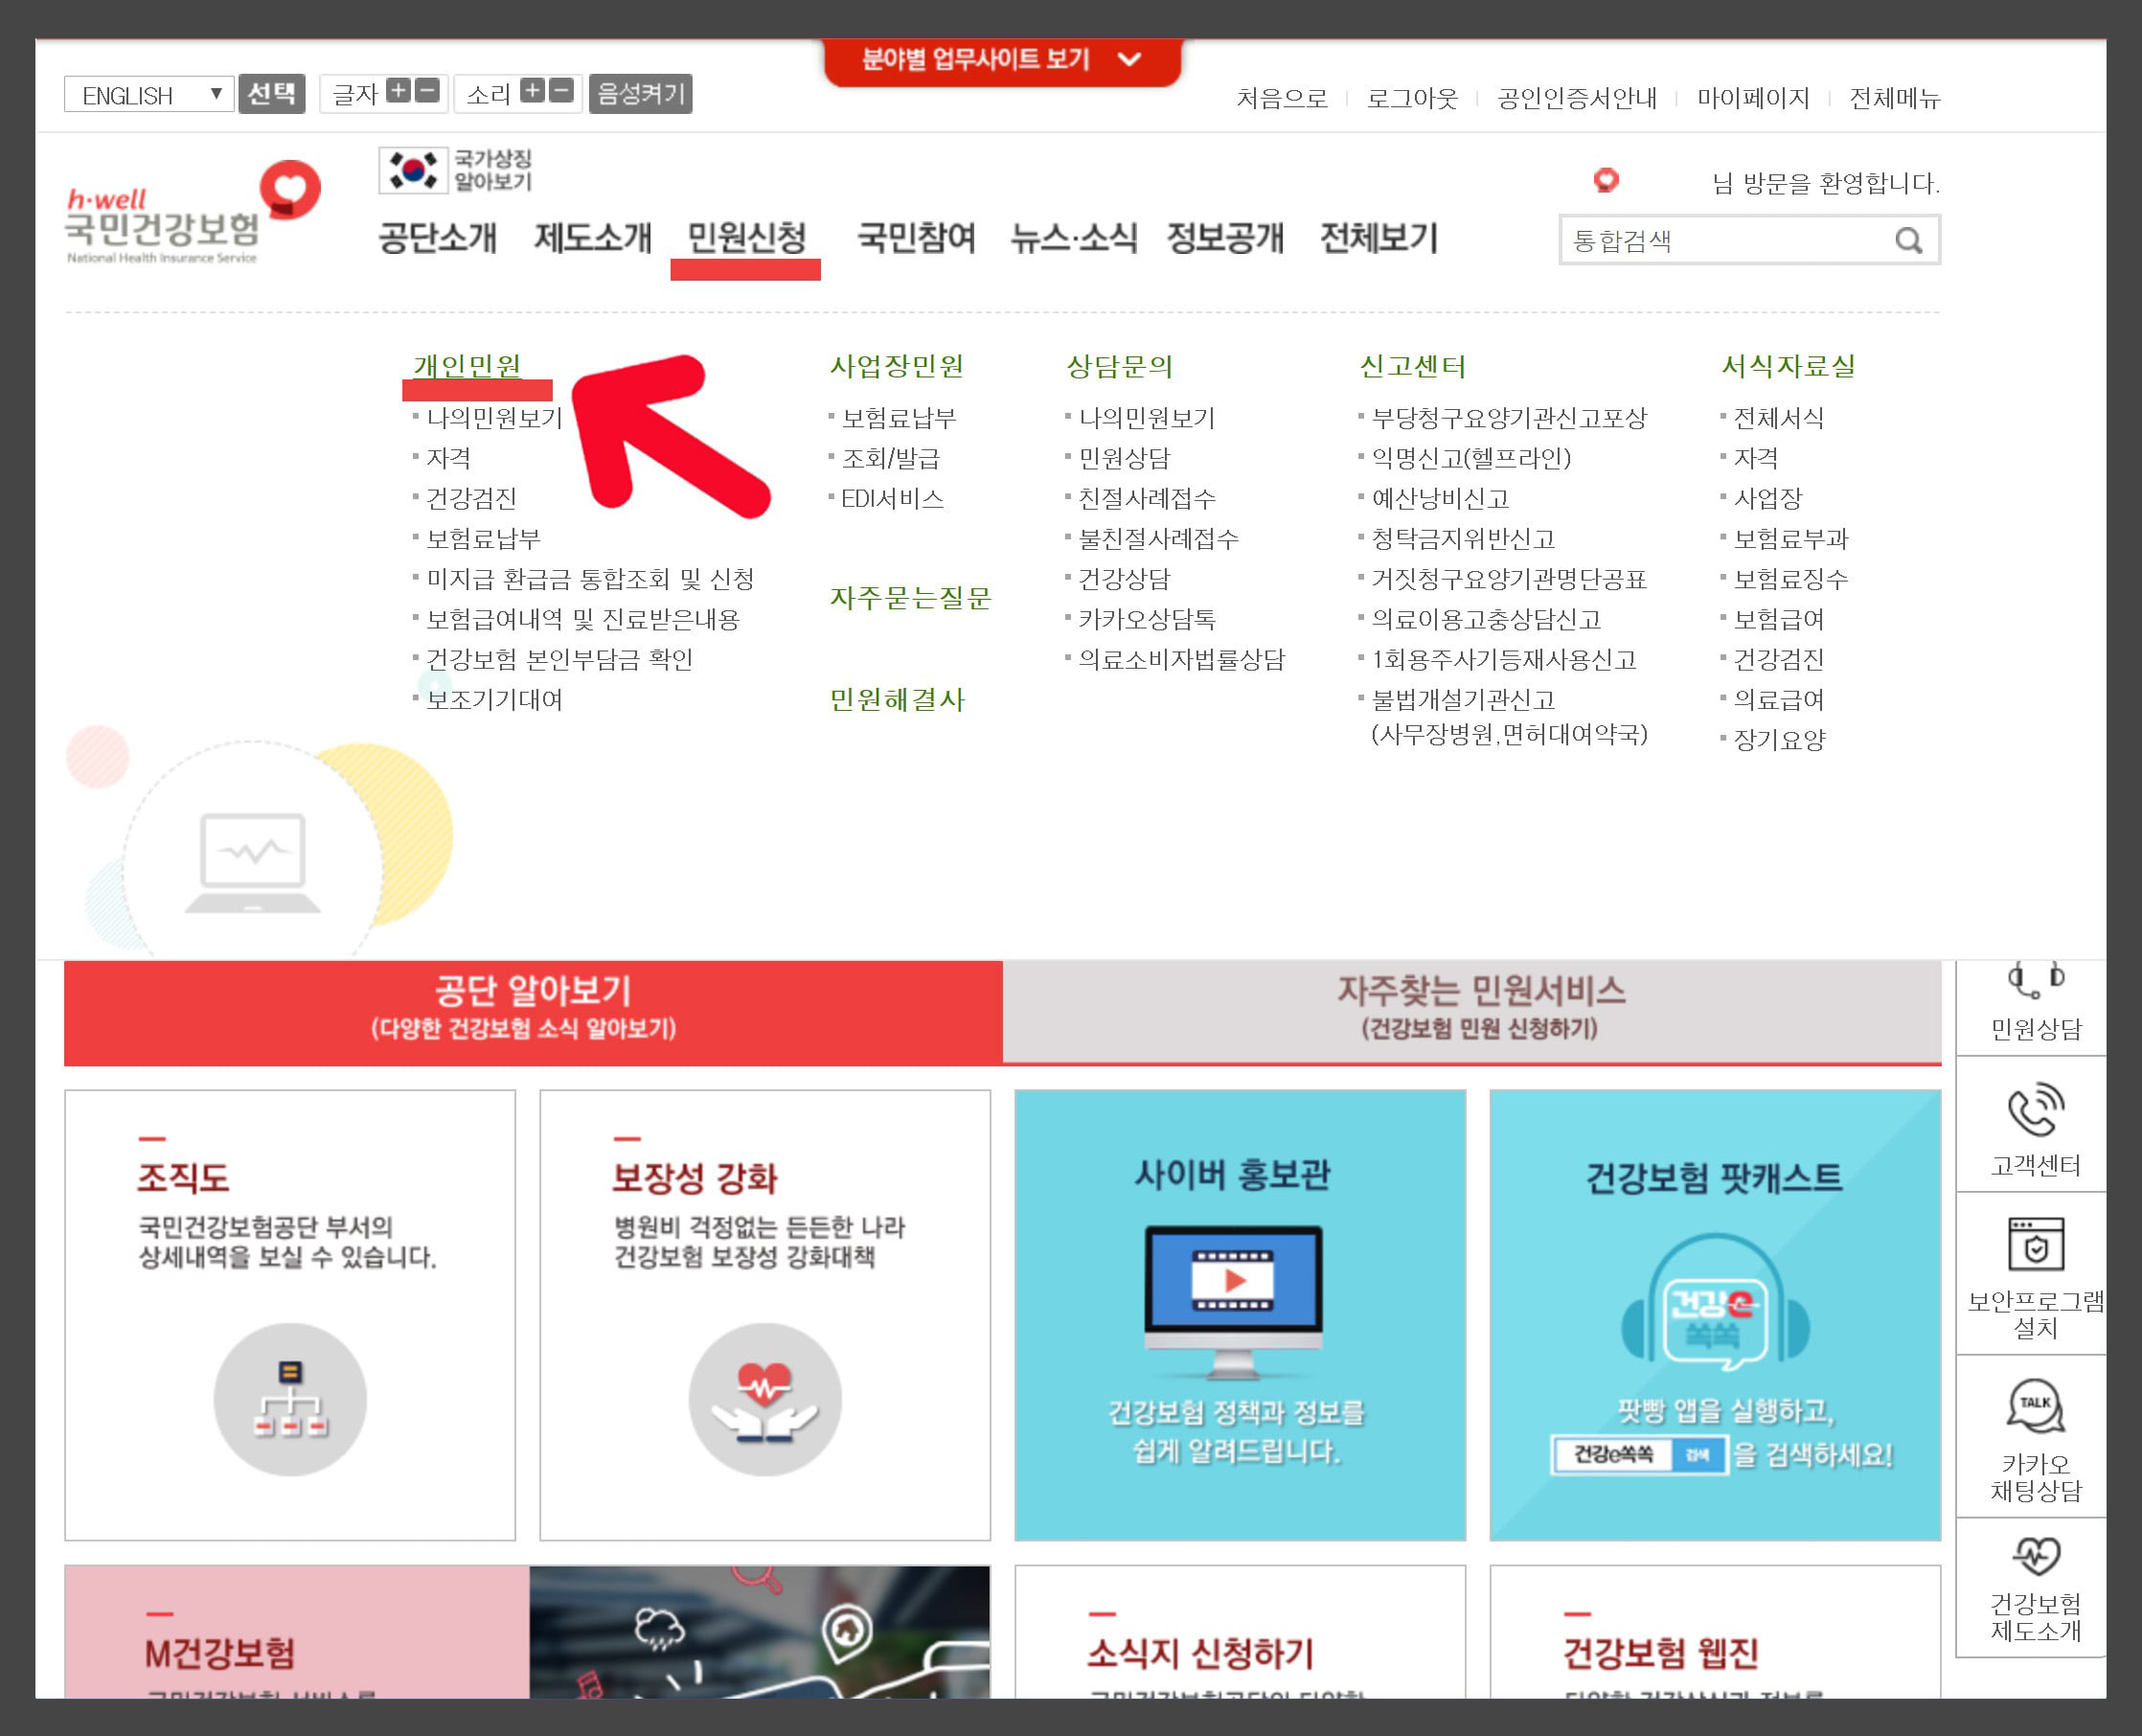This screenshot has width=2142, height=1736.
Task: Open the 뉴스·소식 main menu
Action: [1074, 238]
